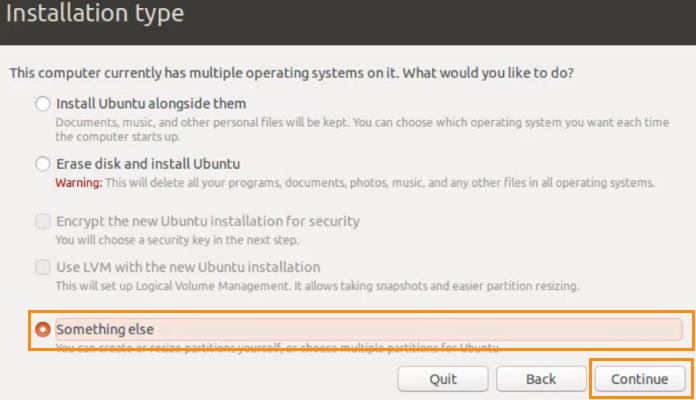
Task: Click description 'Documents, music, and other personal files'
Action: click(x=362, y=129)
